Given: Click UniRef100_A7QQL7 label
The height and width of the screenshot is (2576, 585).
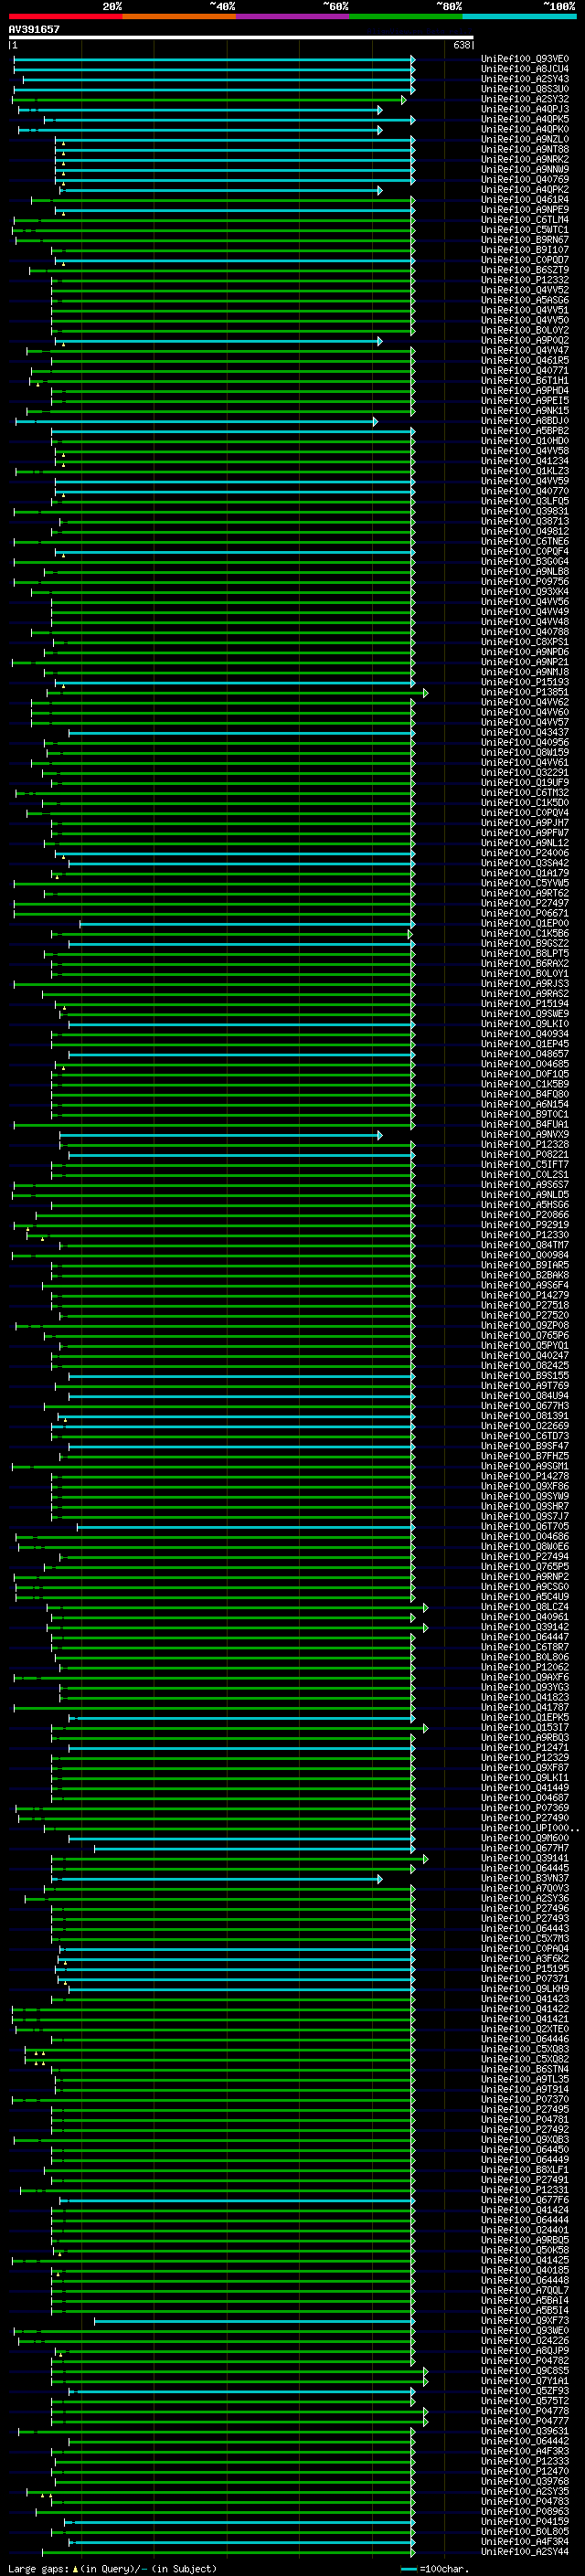Looking at the screenshot, I should coord(525,2290).
